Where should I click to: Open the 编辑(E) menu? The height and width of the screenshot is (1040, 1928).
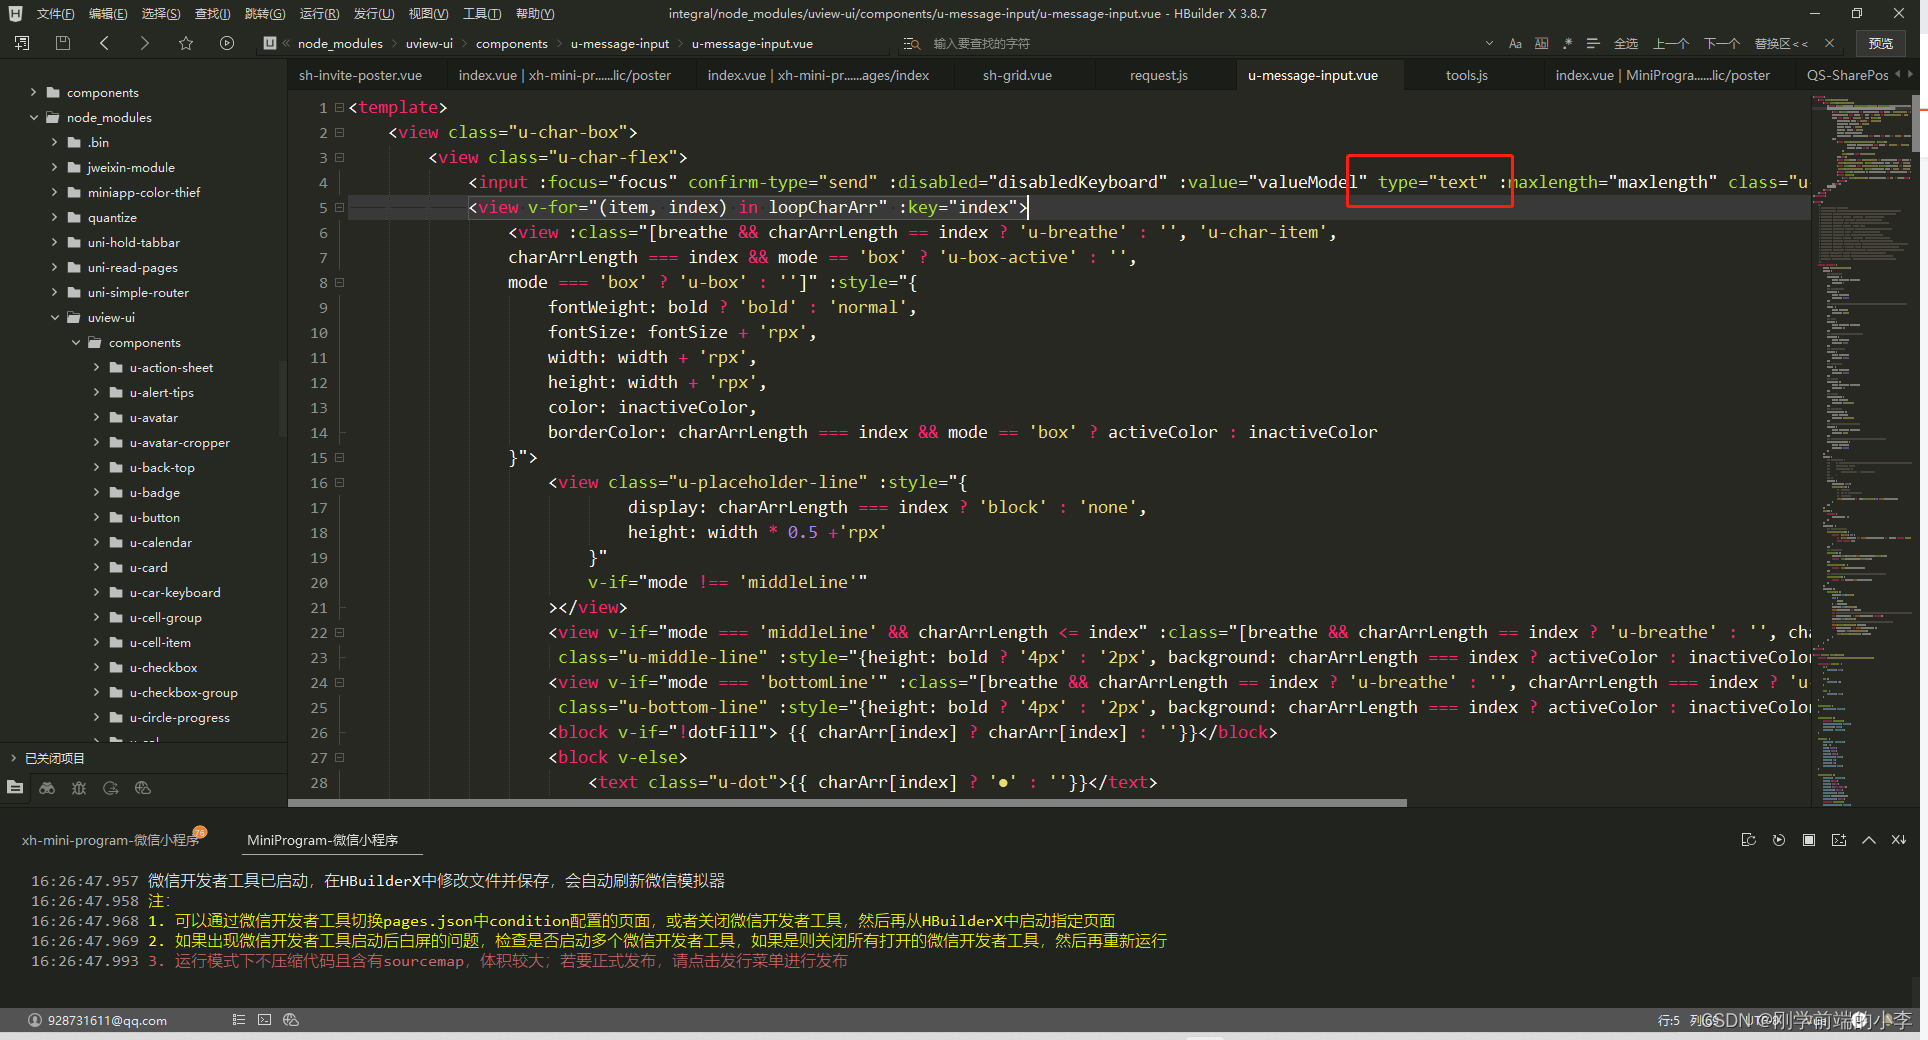click(108, 14)
